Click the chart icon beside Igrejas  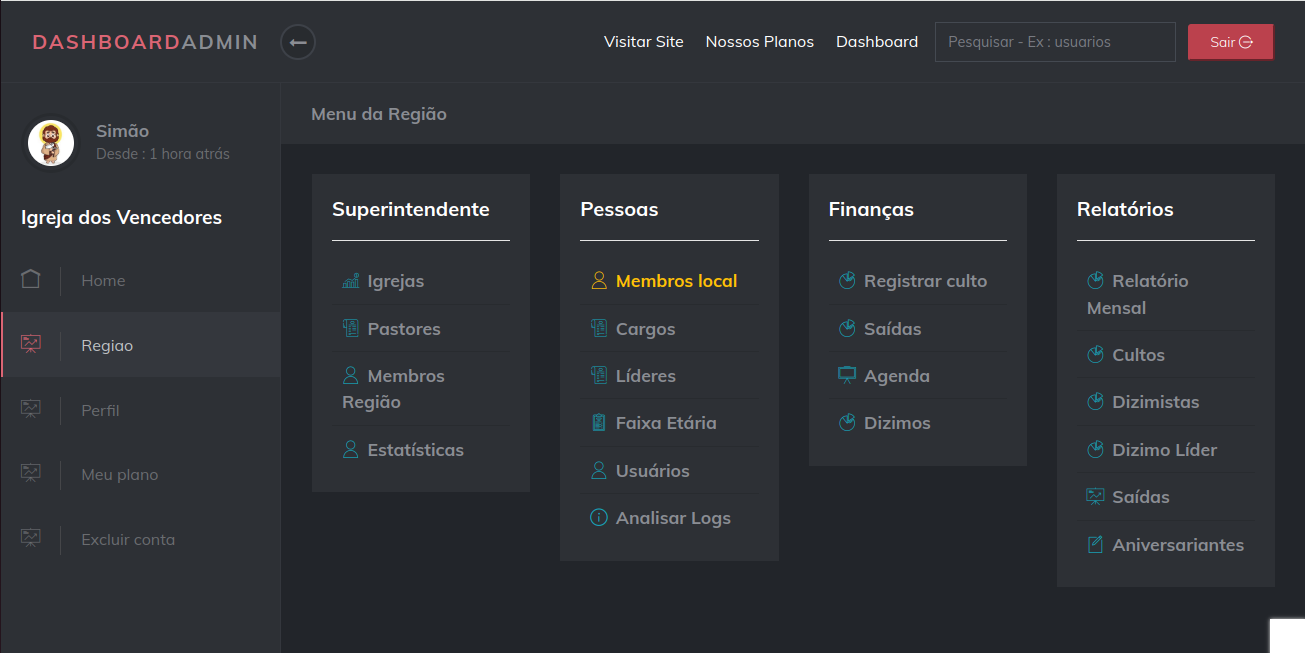tap(350, 281)
